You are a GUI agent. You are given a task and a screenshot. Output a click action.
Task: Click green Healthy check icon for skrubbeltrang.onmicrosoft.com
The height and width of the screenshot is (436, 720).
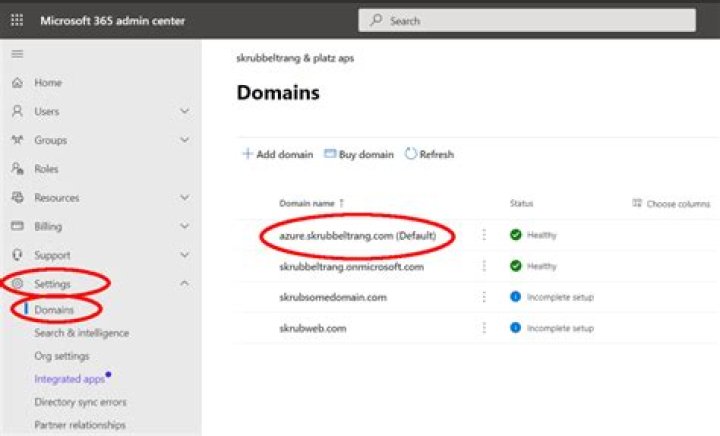516,266
